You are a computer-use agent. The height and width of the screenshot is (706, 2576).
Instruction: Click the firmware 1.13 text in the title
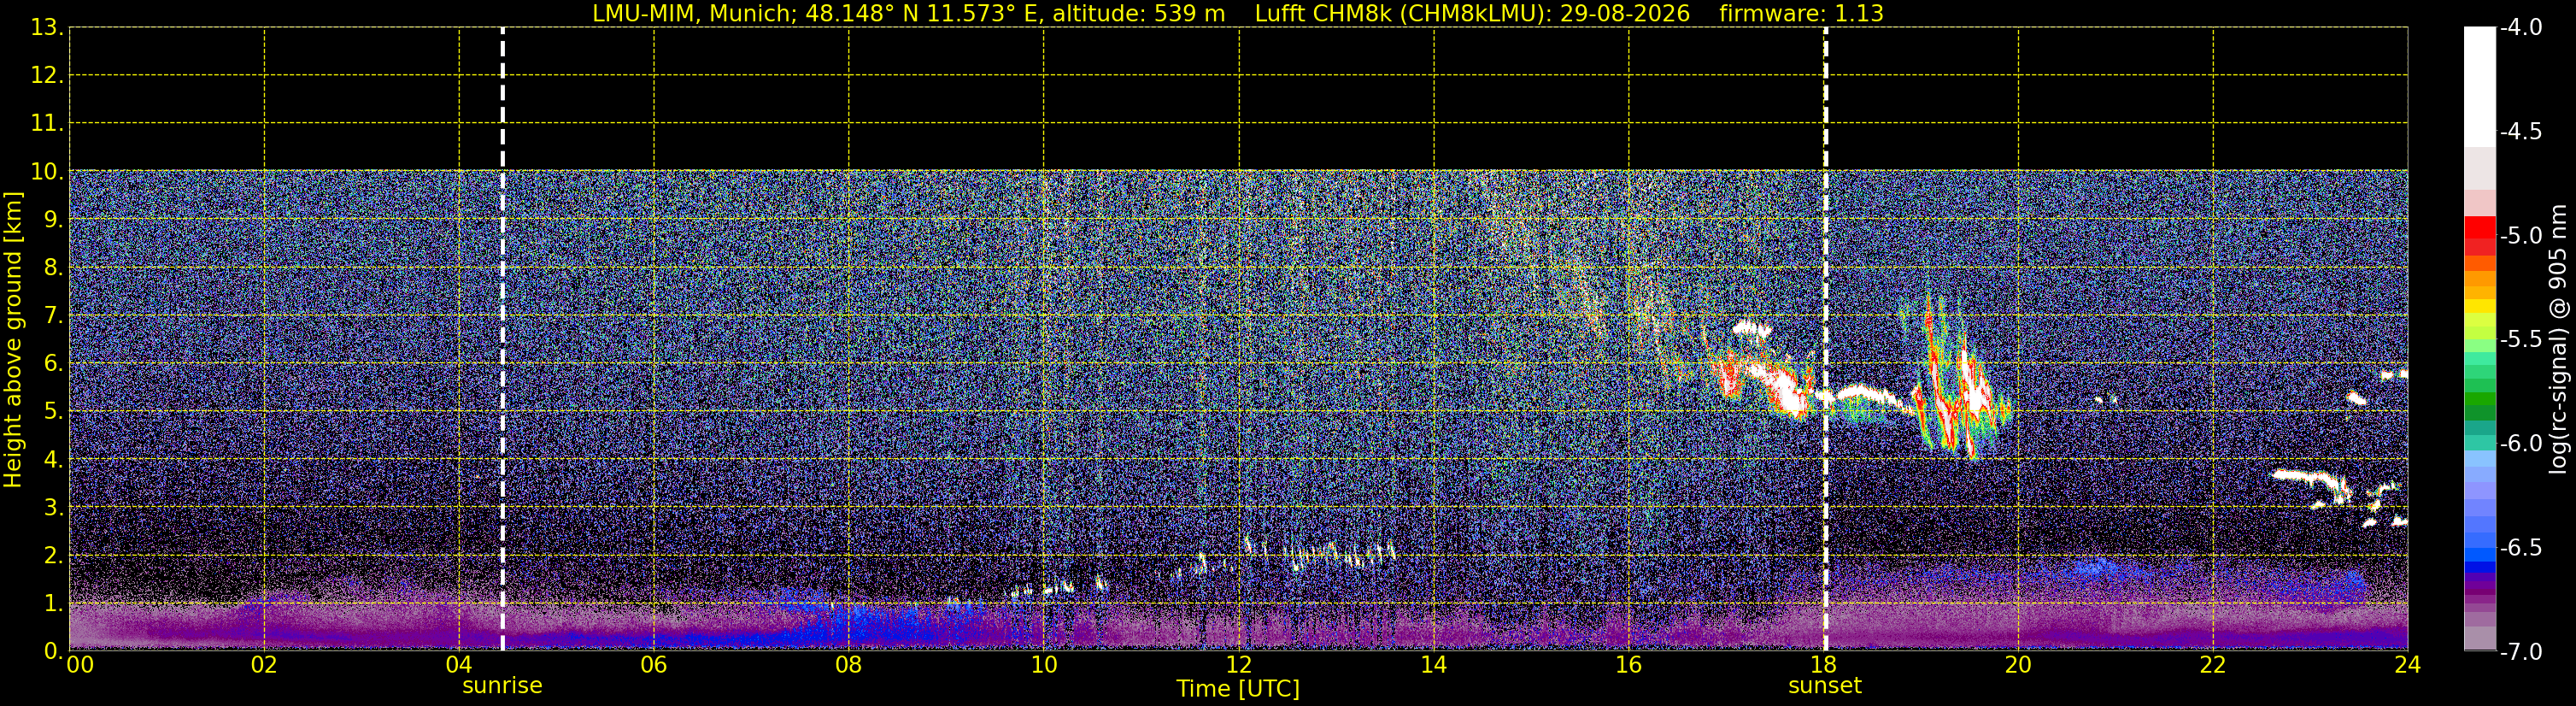(x=1801, y=14)
